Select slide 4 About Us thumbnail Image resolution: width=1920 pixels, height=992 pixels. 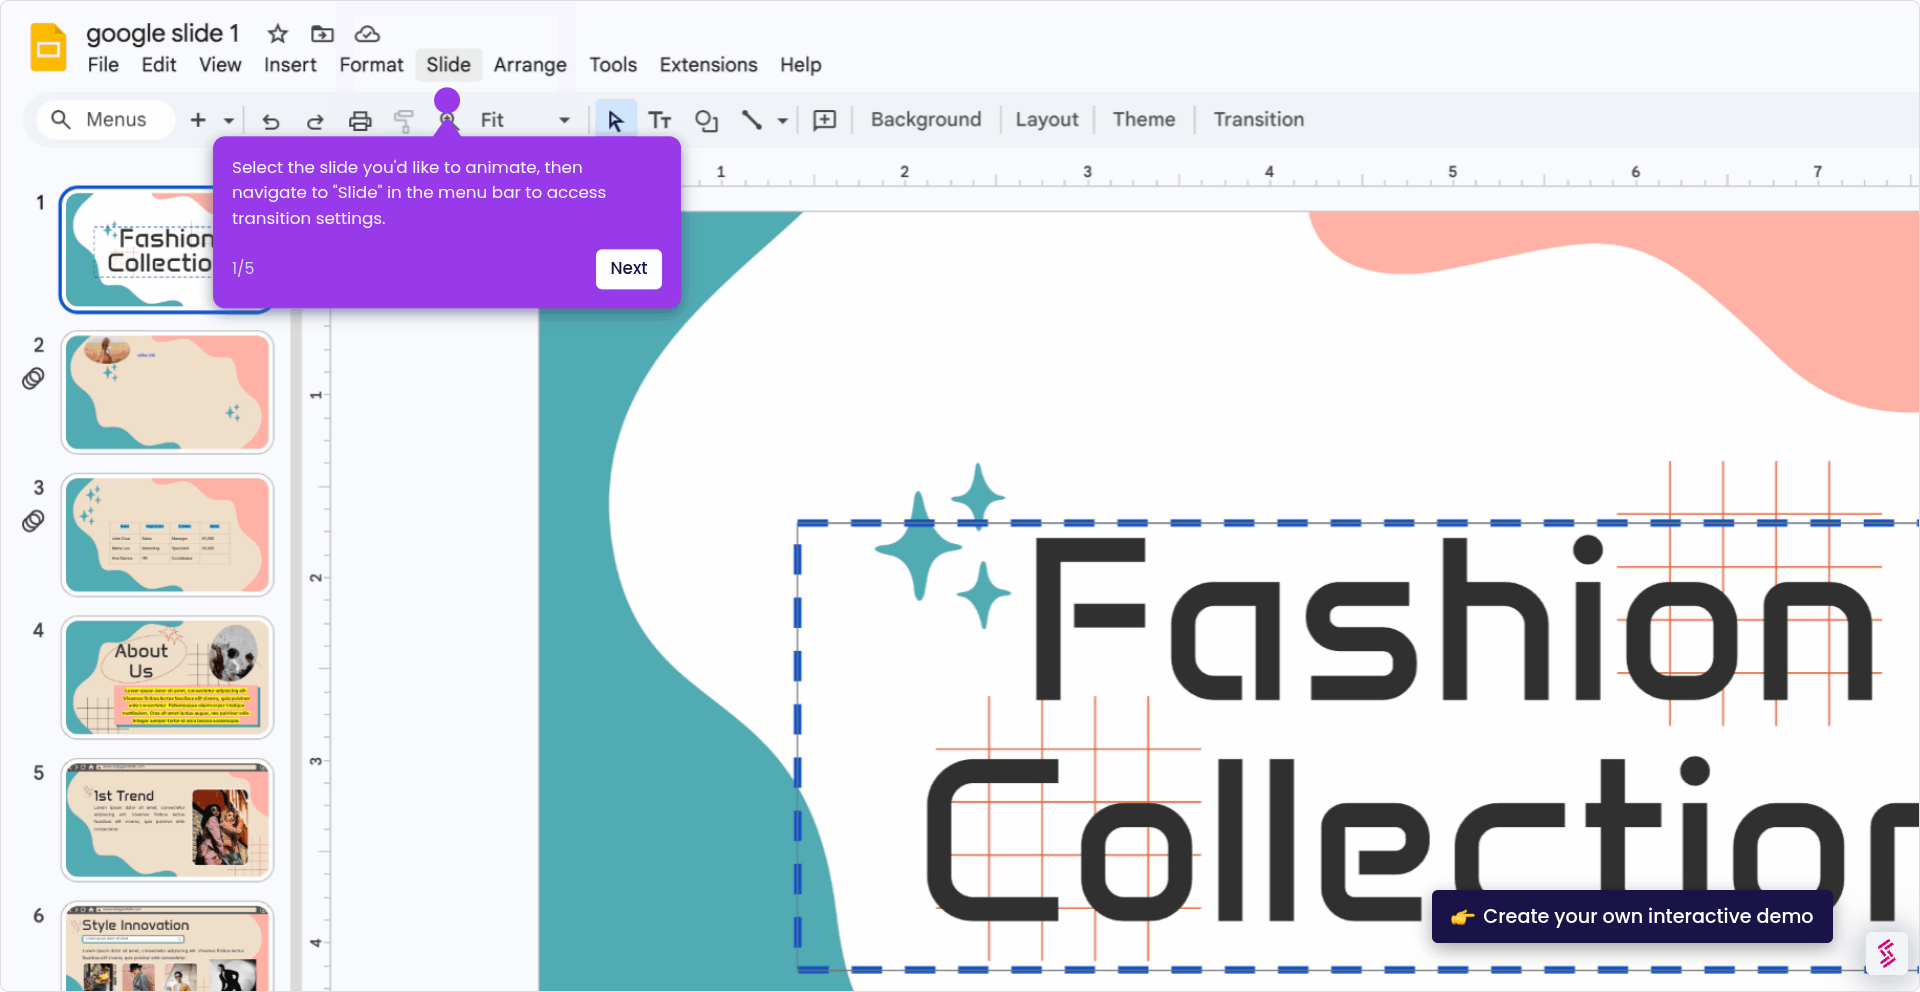(167, 678)
